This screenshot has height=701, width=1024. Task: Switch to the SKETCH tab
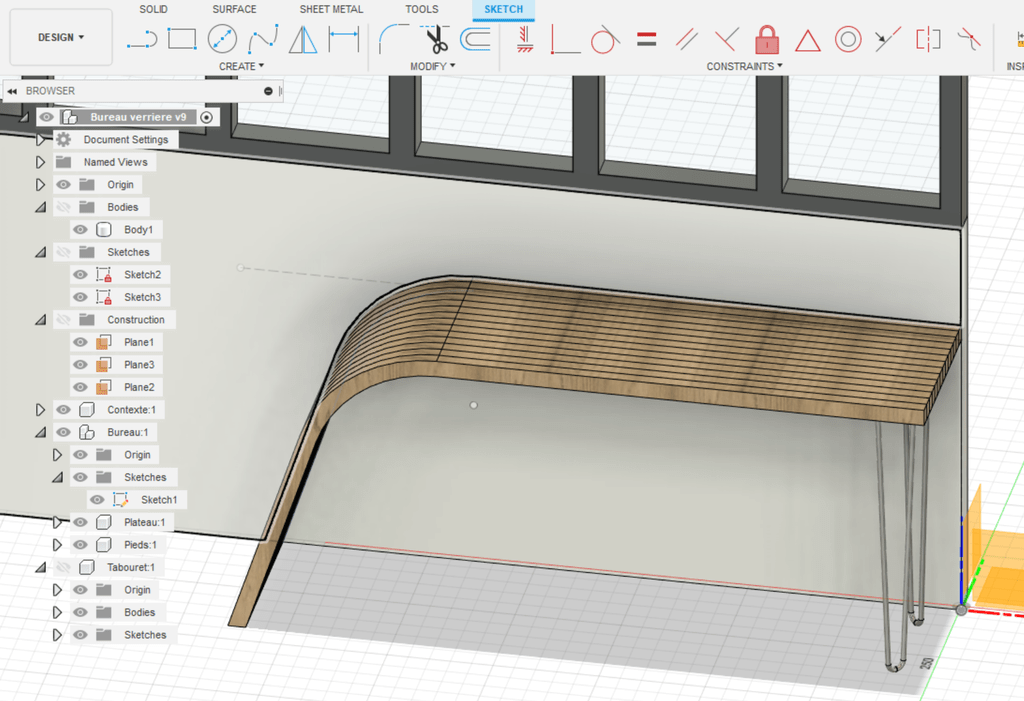click(504, 9)
